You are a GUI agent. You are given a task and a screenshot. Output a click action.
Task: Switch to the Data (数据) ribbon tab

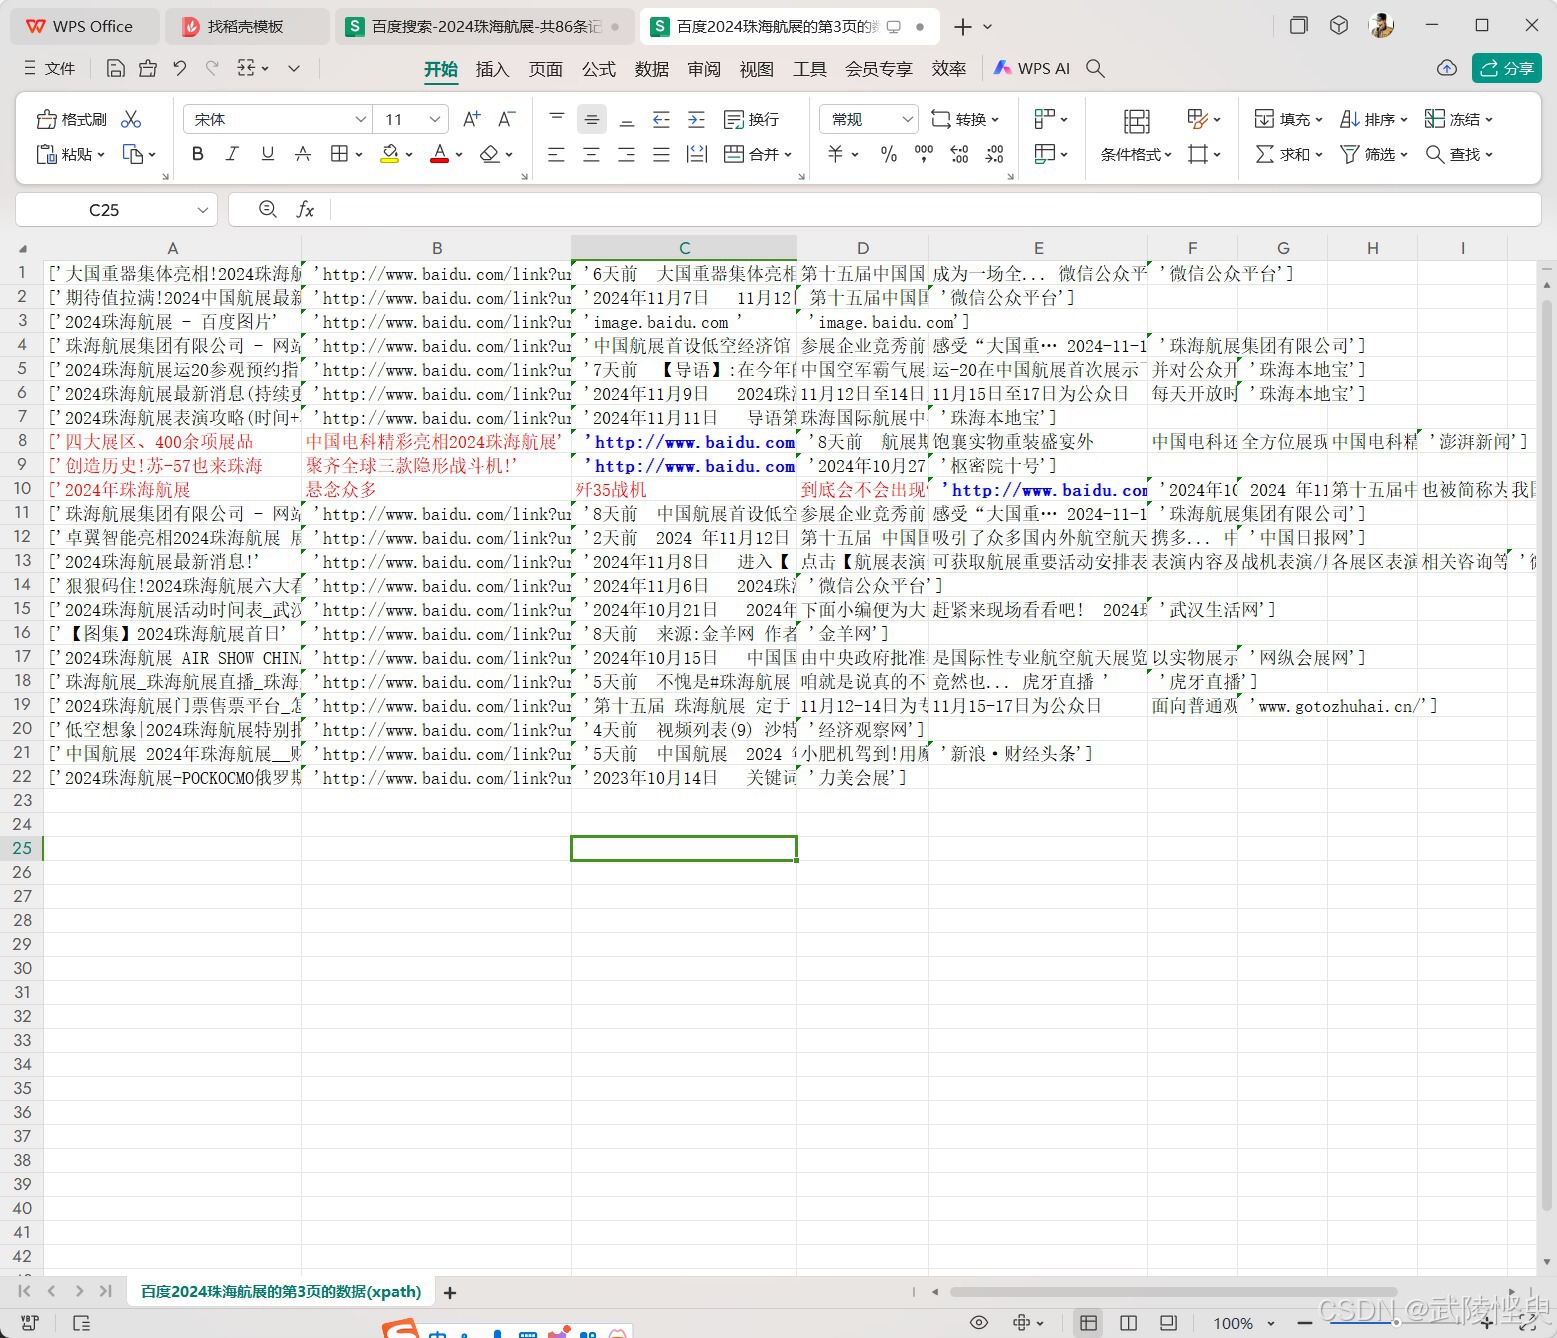tap(651, 69)
